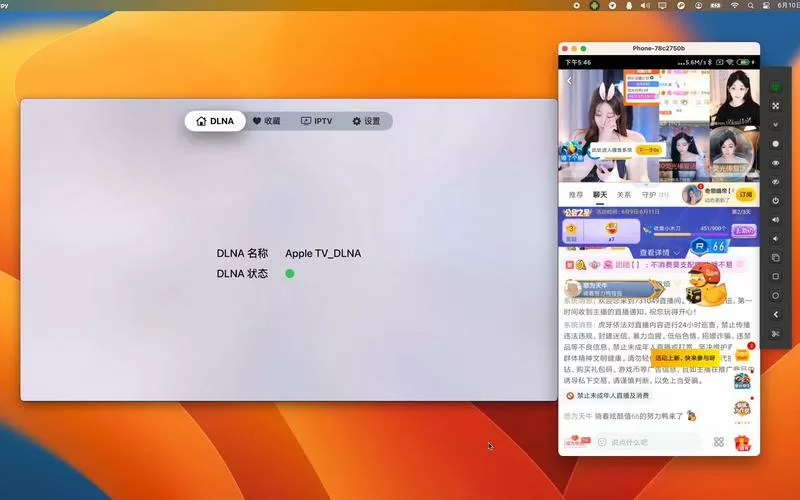This screenshot has width=800, height=500.
Task: Open the 关系 tab in the phone app
Action: pos(623,195)
